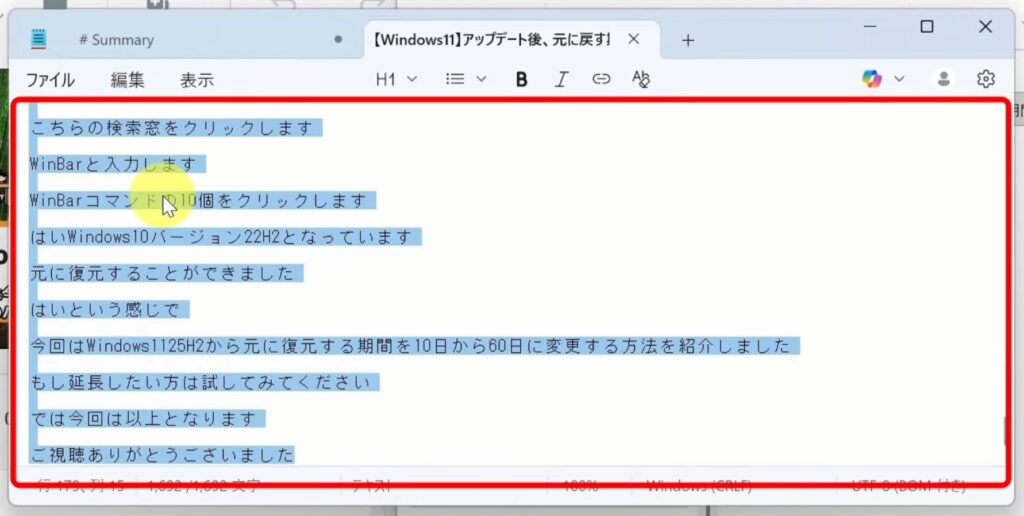Screen dimensions: 1024x516
Task: Open the 表示 menu
Action: pos(196,80)
